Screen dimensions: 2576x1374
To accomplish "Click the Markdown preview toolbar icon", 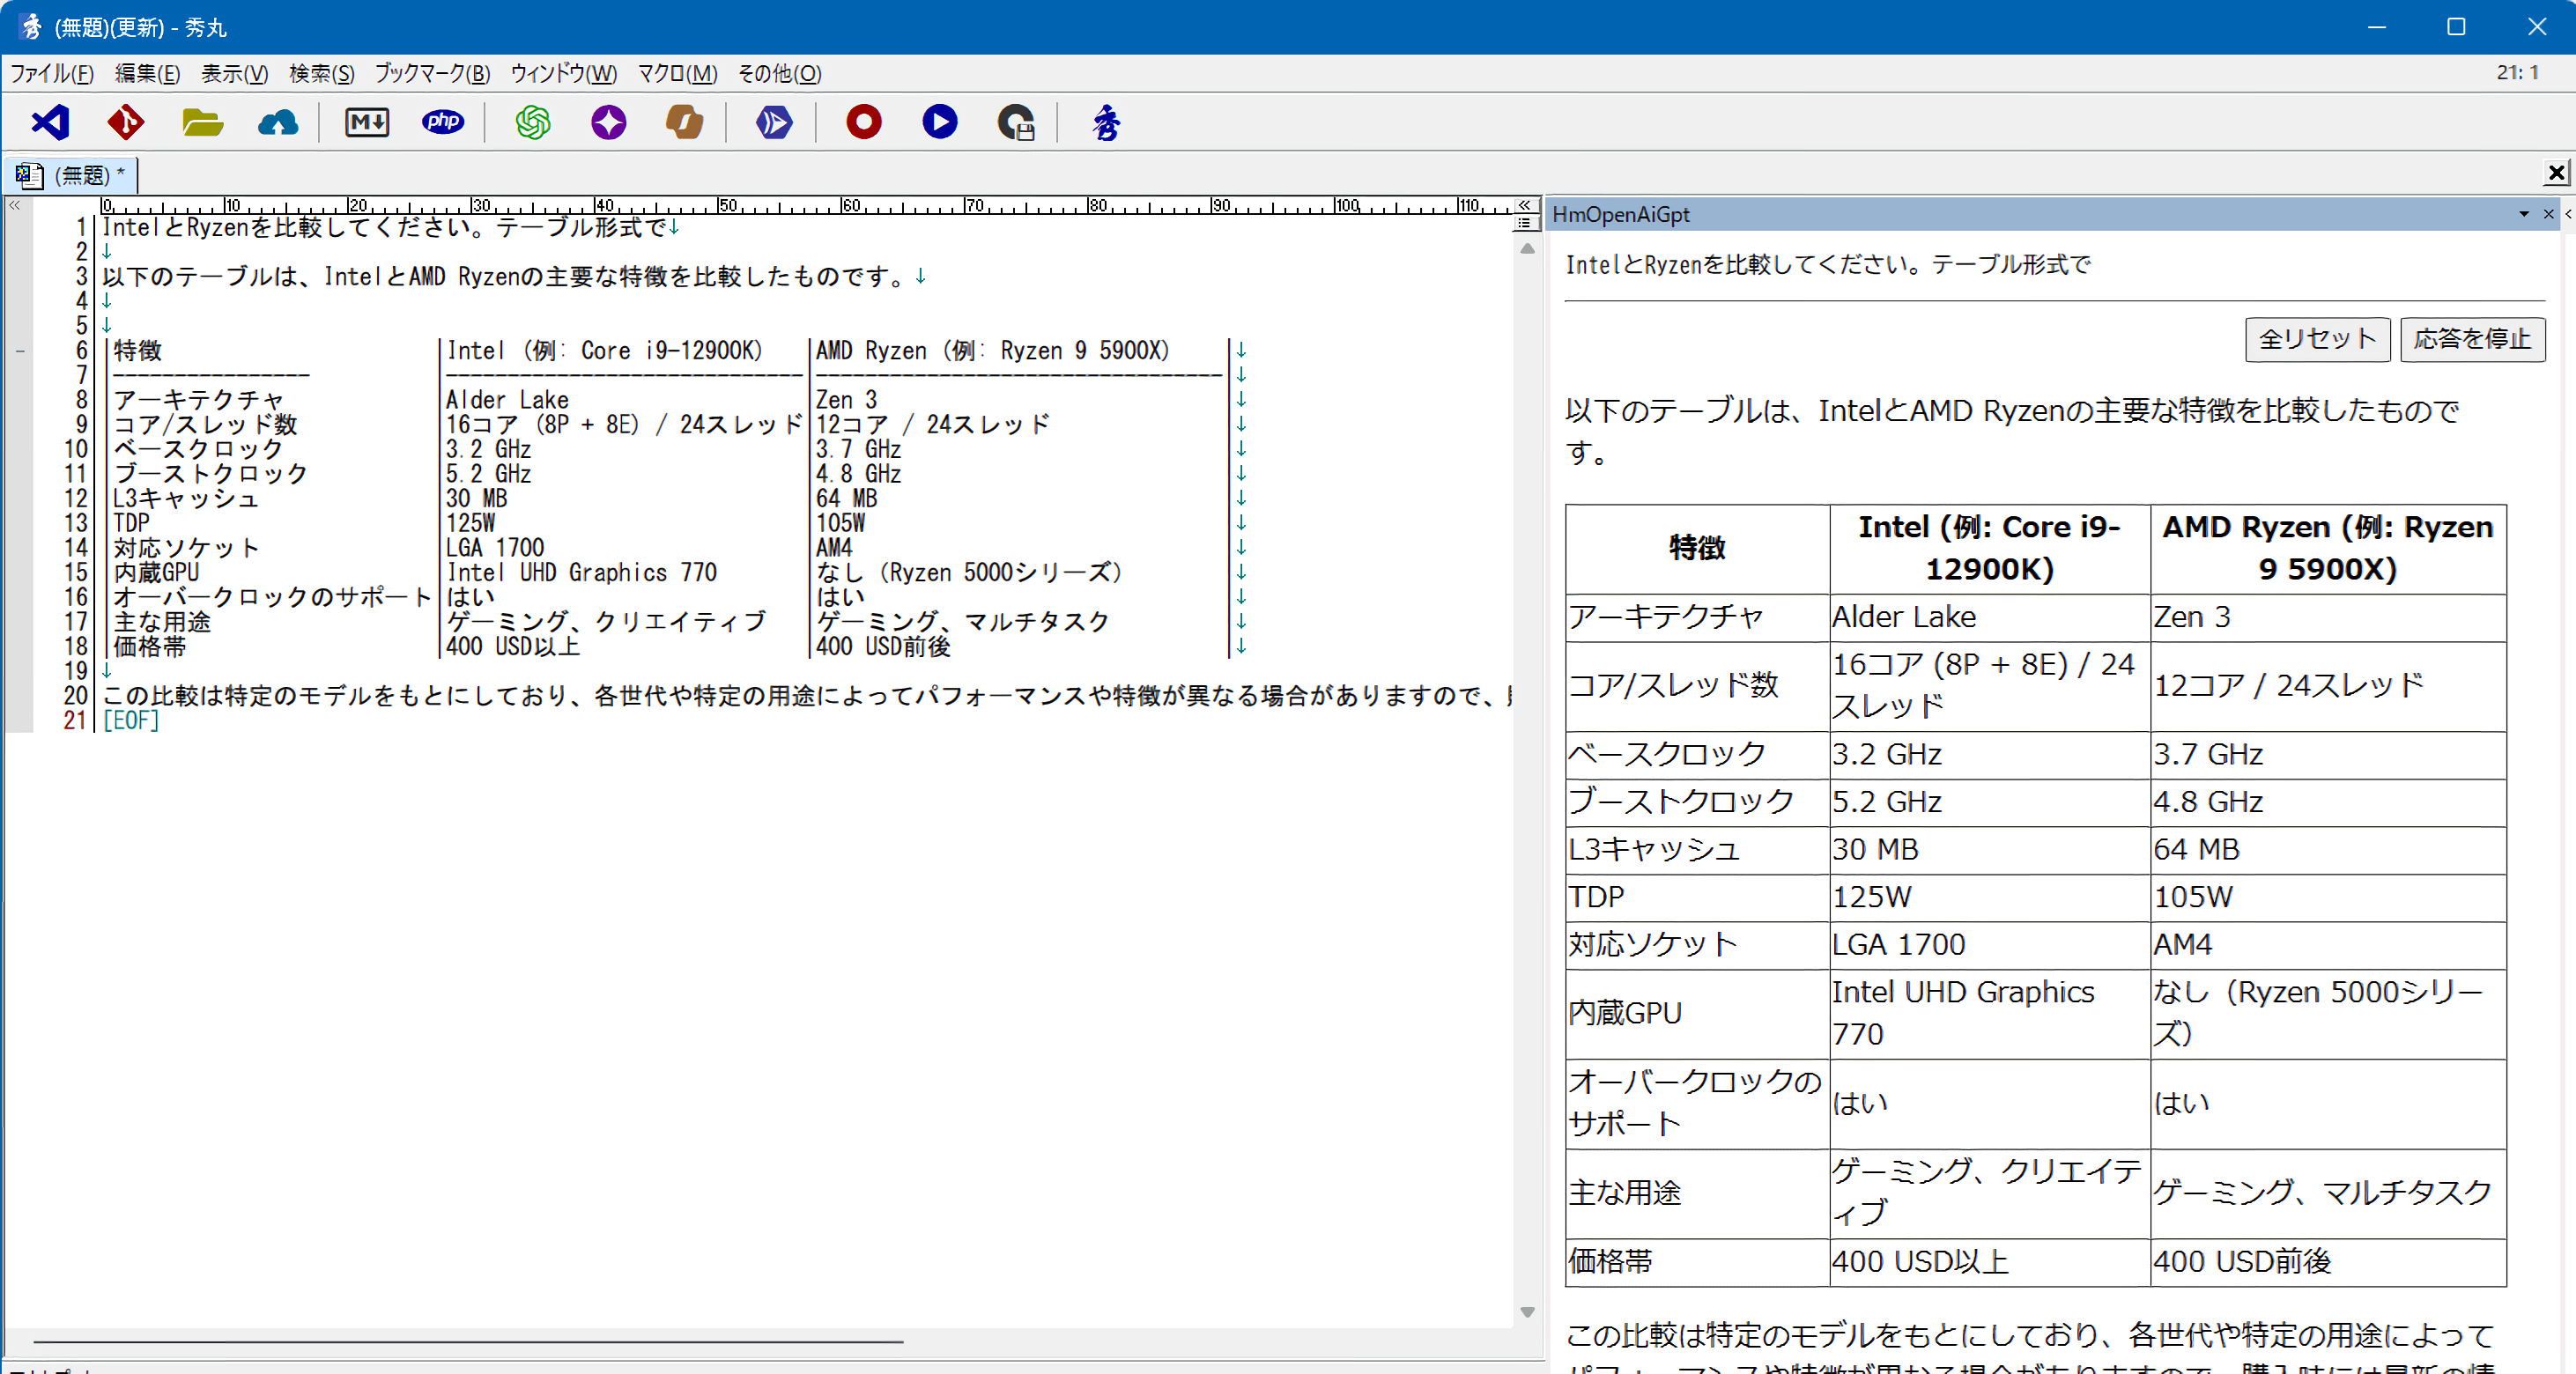I will pyautogui.click(x=367, y=122).
